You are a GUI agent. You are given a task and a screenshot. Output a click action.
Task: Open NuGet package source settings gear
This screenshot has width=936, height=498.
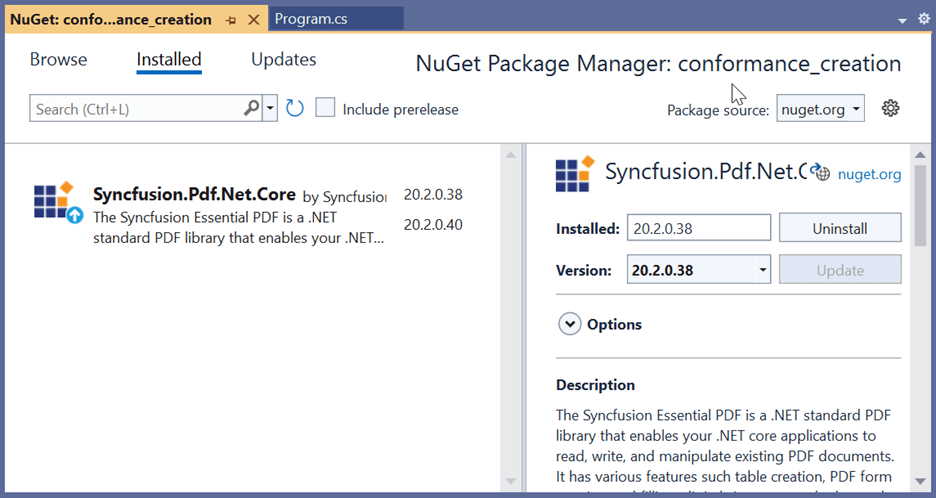click(x=891, y=108)
